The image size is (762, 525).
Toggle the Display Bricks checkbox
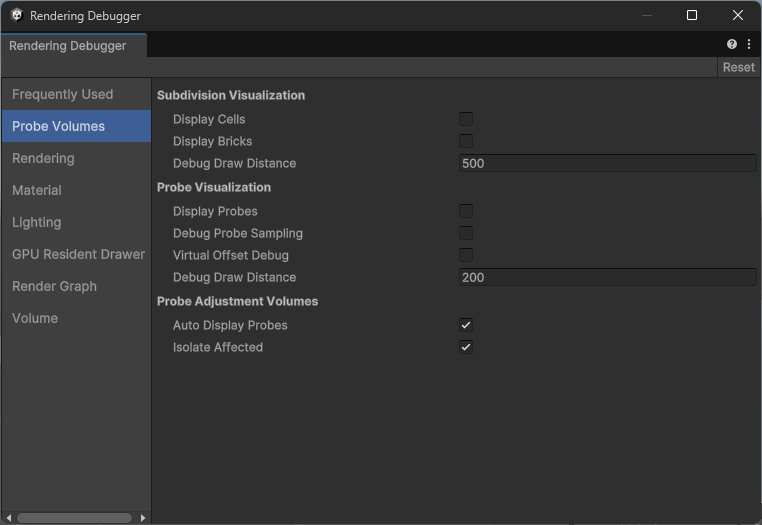(x=466, y=141)
